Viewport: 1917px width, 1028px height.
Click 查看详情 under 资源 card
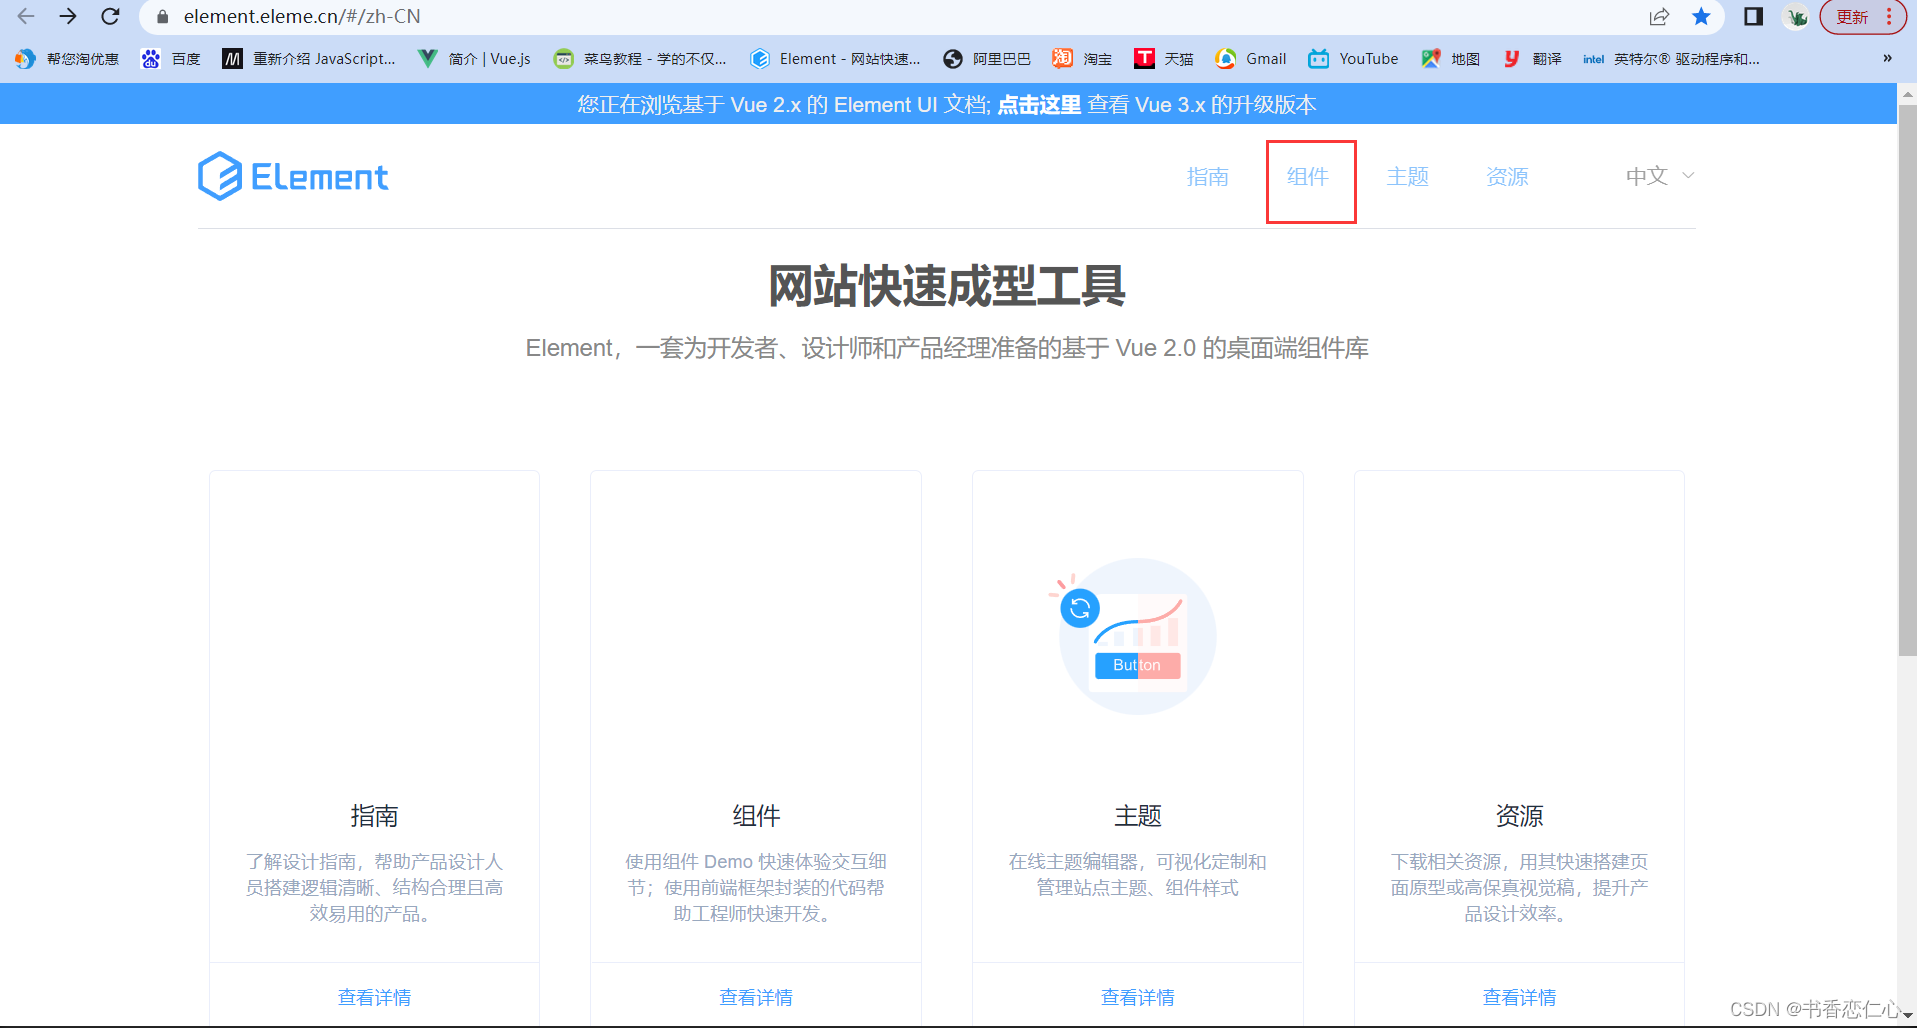pyautogui.click(x=1519, y=997)
